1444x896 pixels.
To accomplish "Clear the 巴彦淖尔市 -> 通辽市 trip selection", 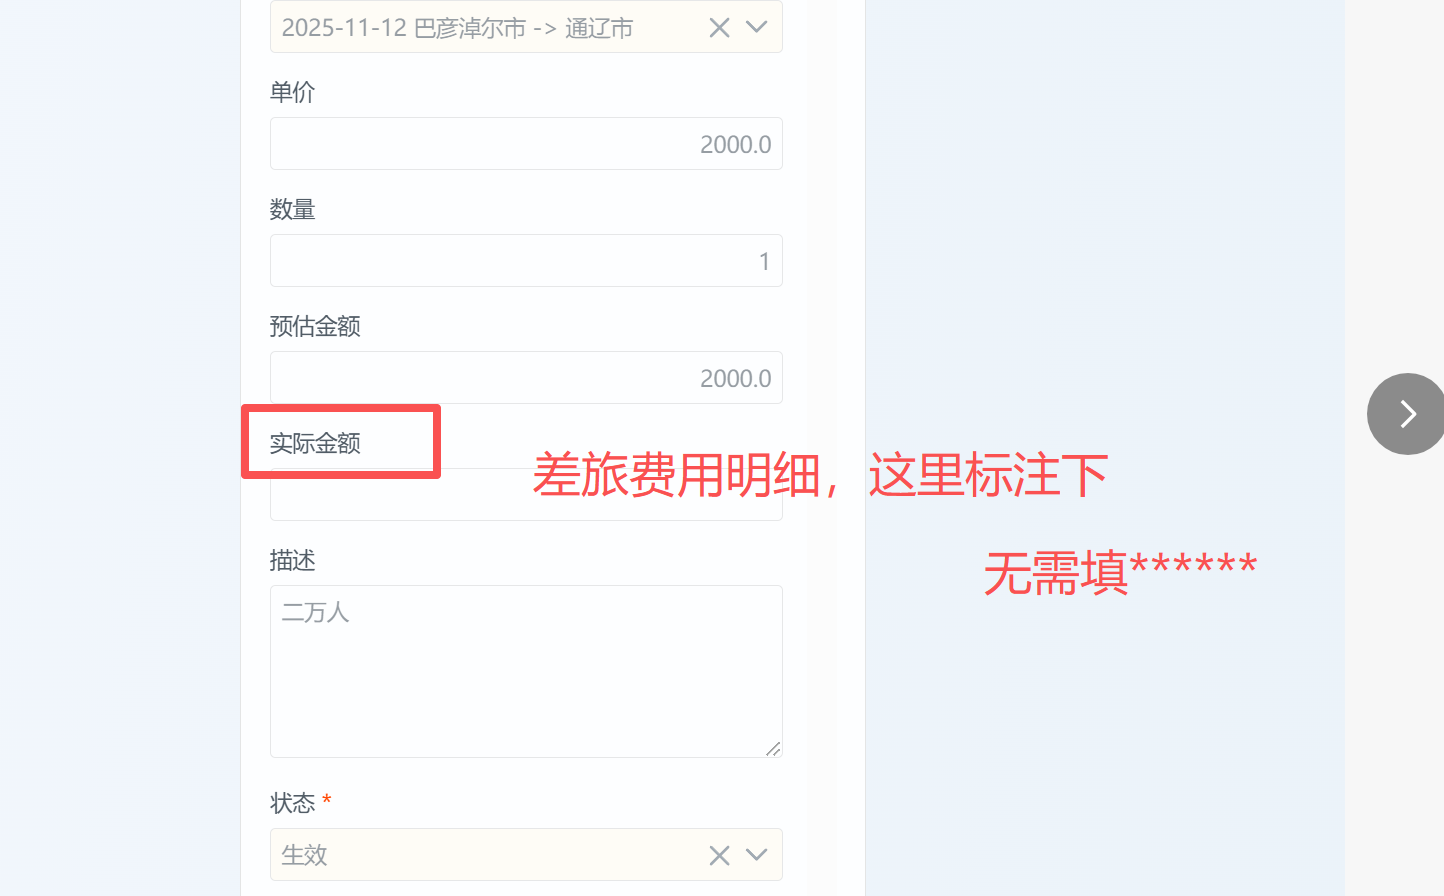I will coord(719,28).
